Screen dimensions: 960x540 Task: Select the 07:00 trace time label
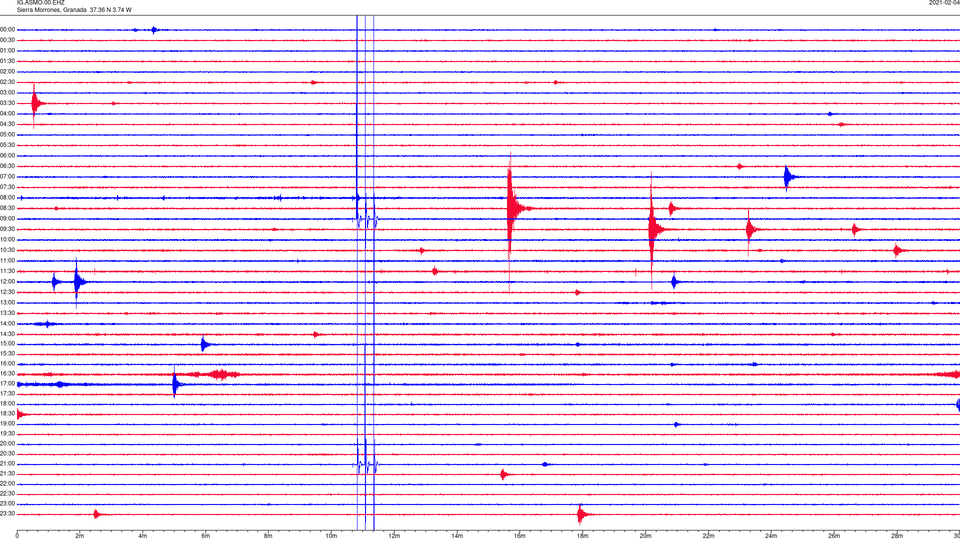click(7, 176)
